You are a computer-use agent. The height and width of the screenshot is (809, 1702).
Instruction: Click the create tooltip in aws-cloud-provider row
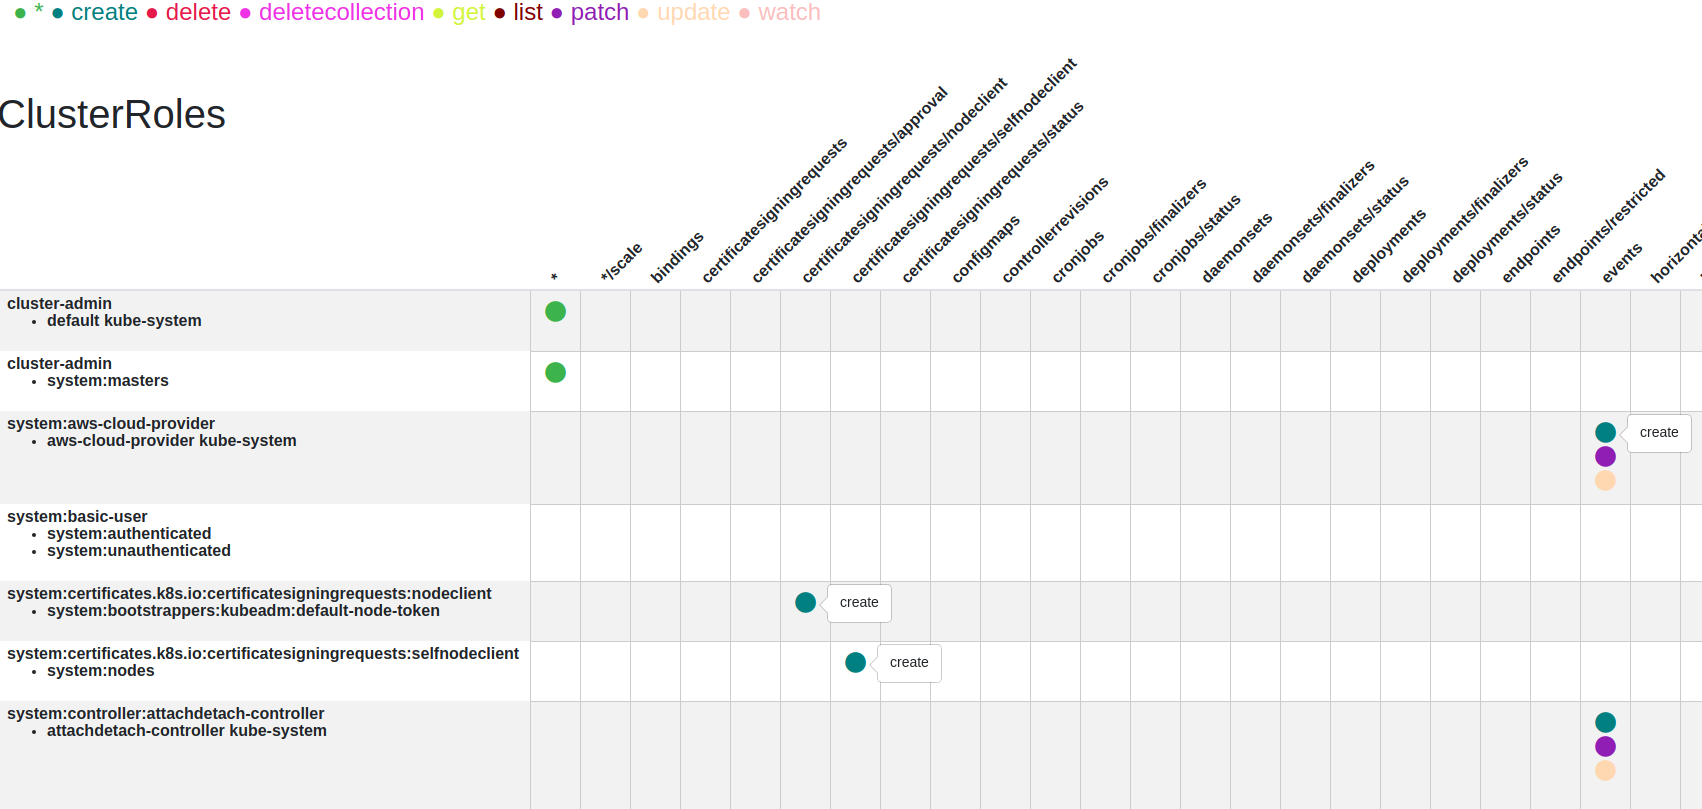(1659, 433)
